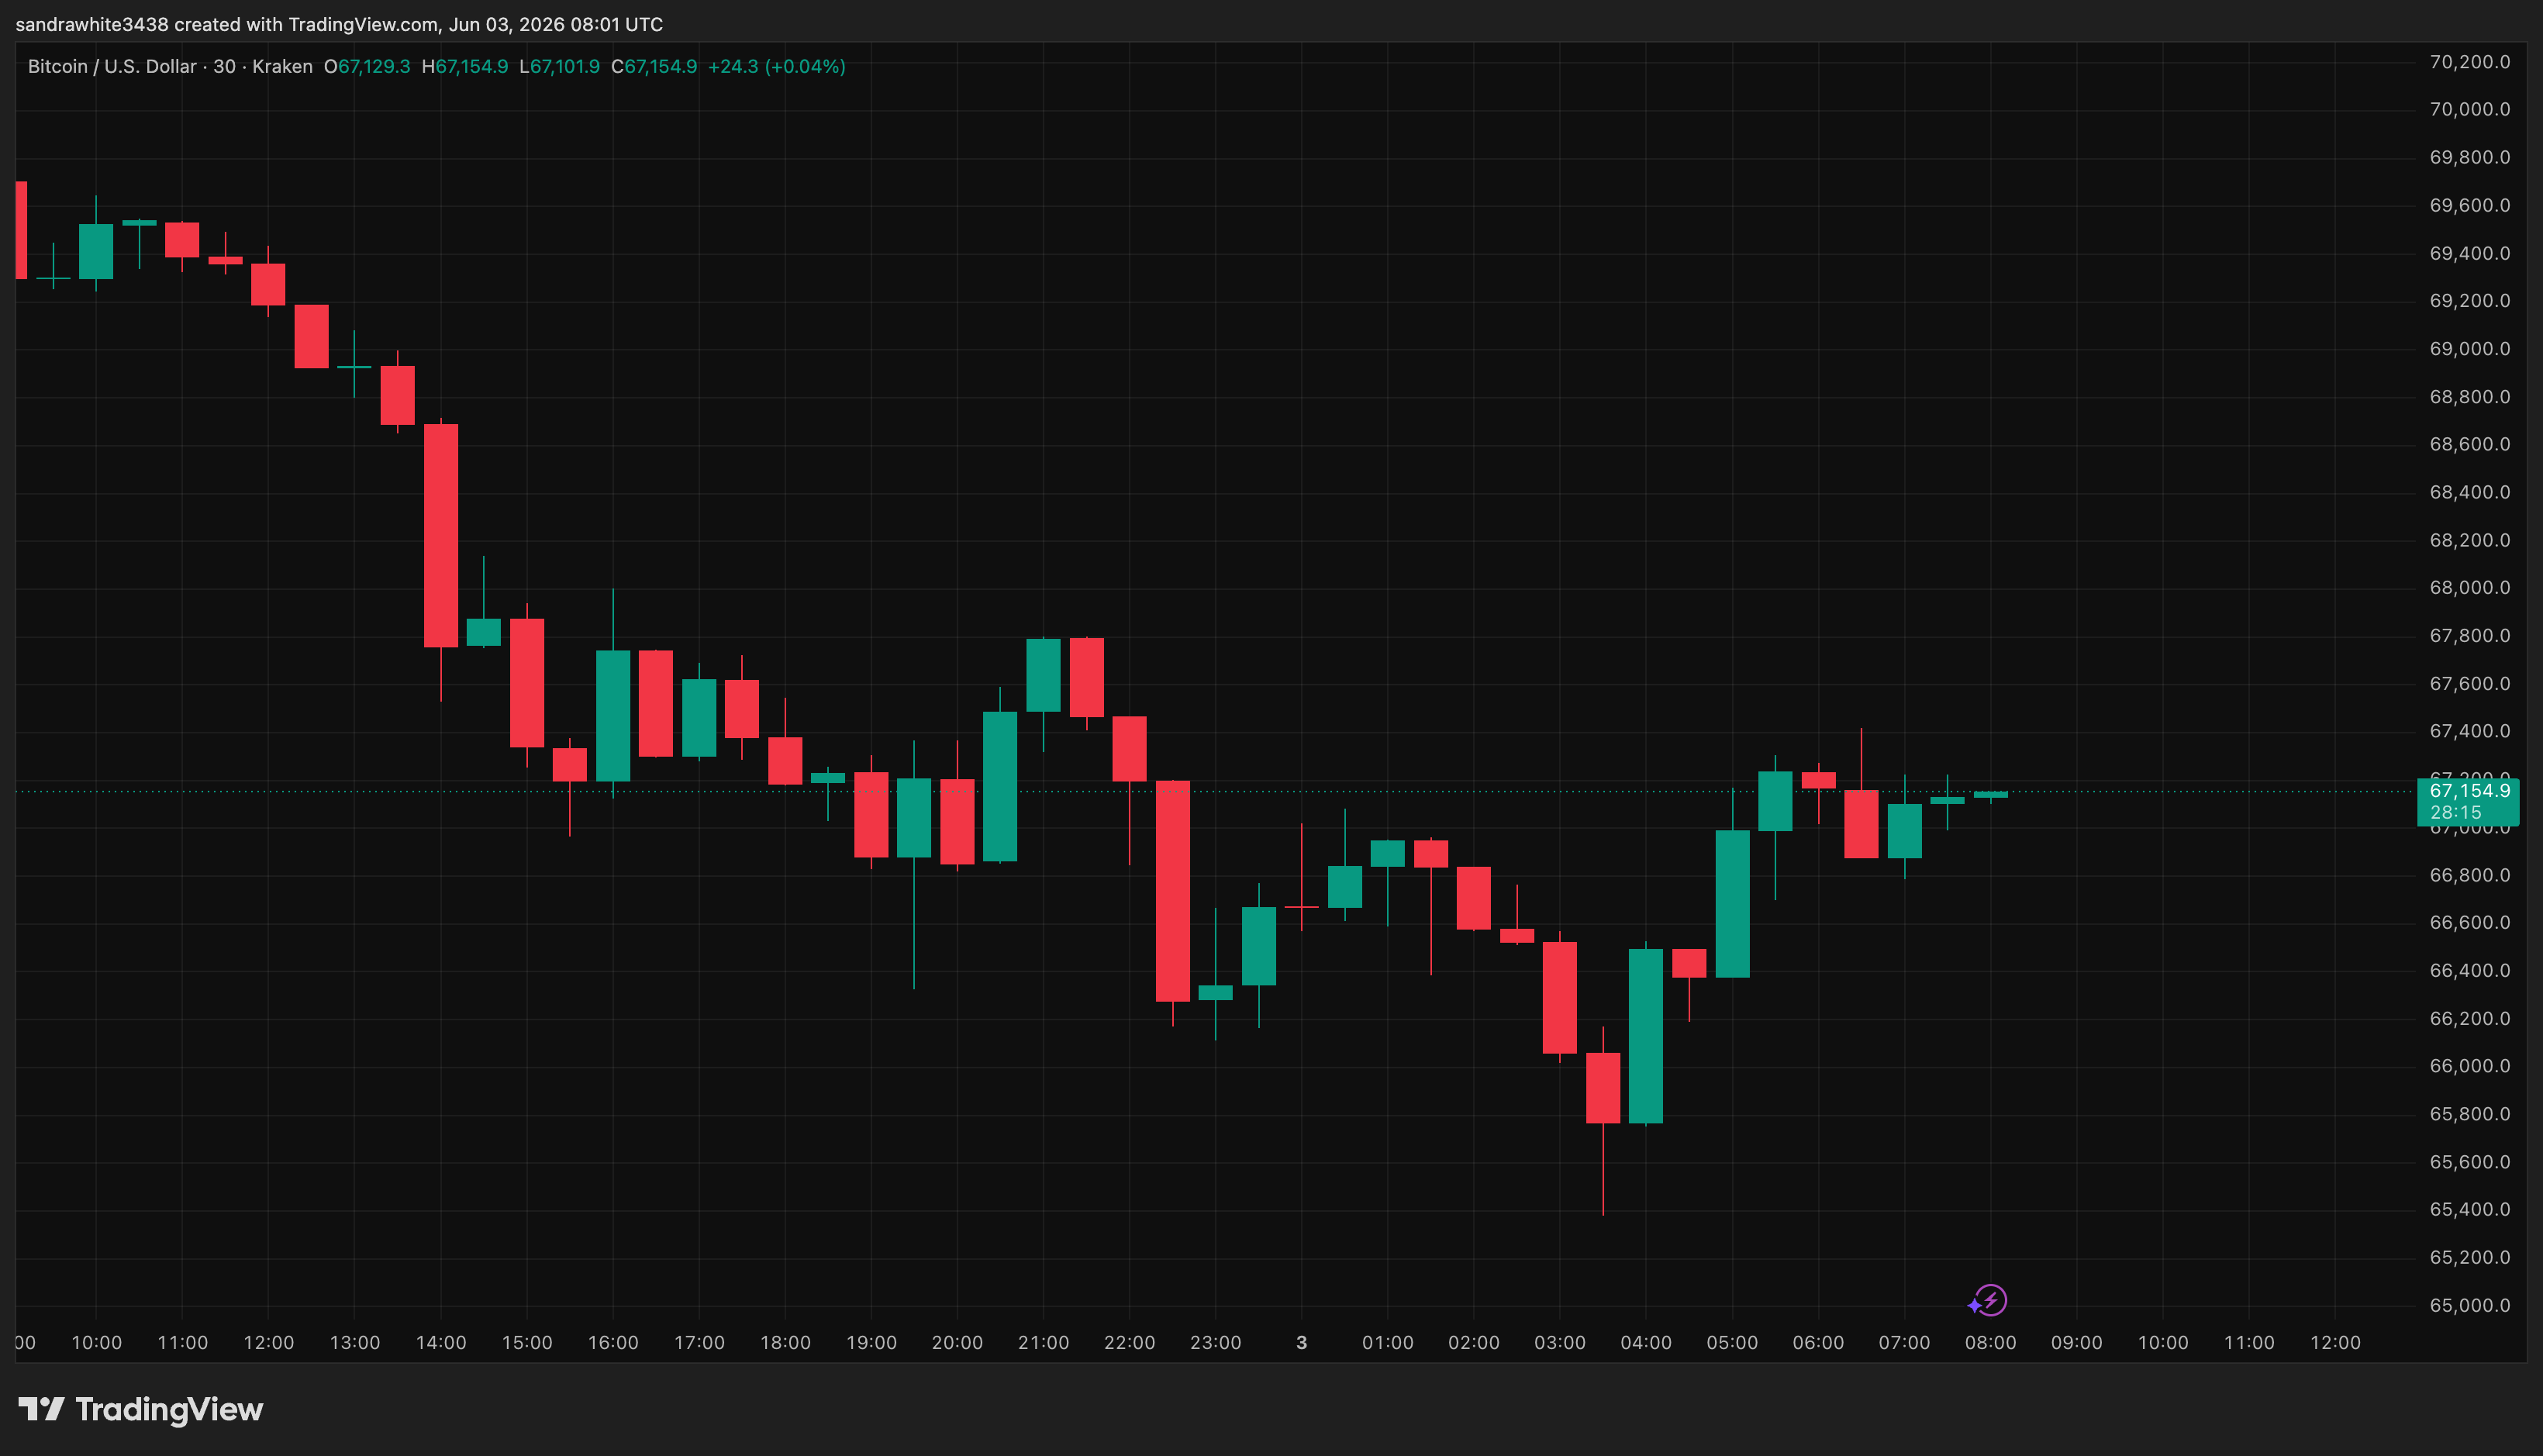The width and height of the screenshot is (2543, 1456).
Task: Click the 69,600.0 price axis label
Action: 2469,205
